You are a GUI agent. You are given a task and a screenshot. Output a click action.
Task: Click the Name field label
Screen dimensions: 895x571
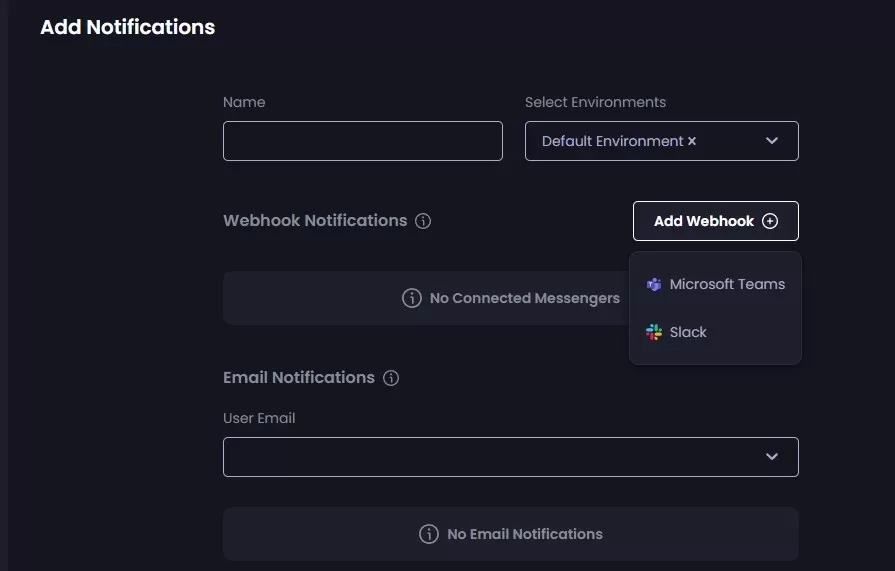(244, 102)
